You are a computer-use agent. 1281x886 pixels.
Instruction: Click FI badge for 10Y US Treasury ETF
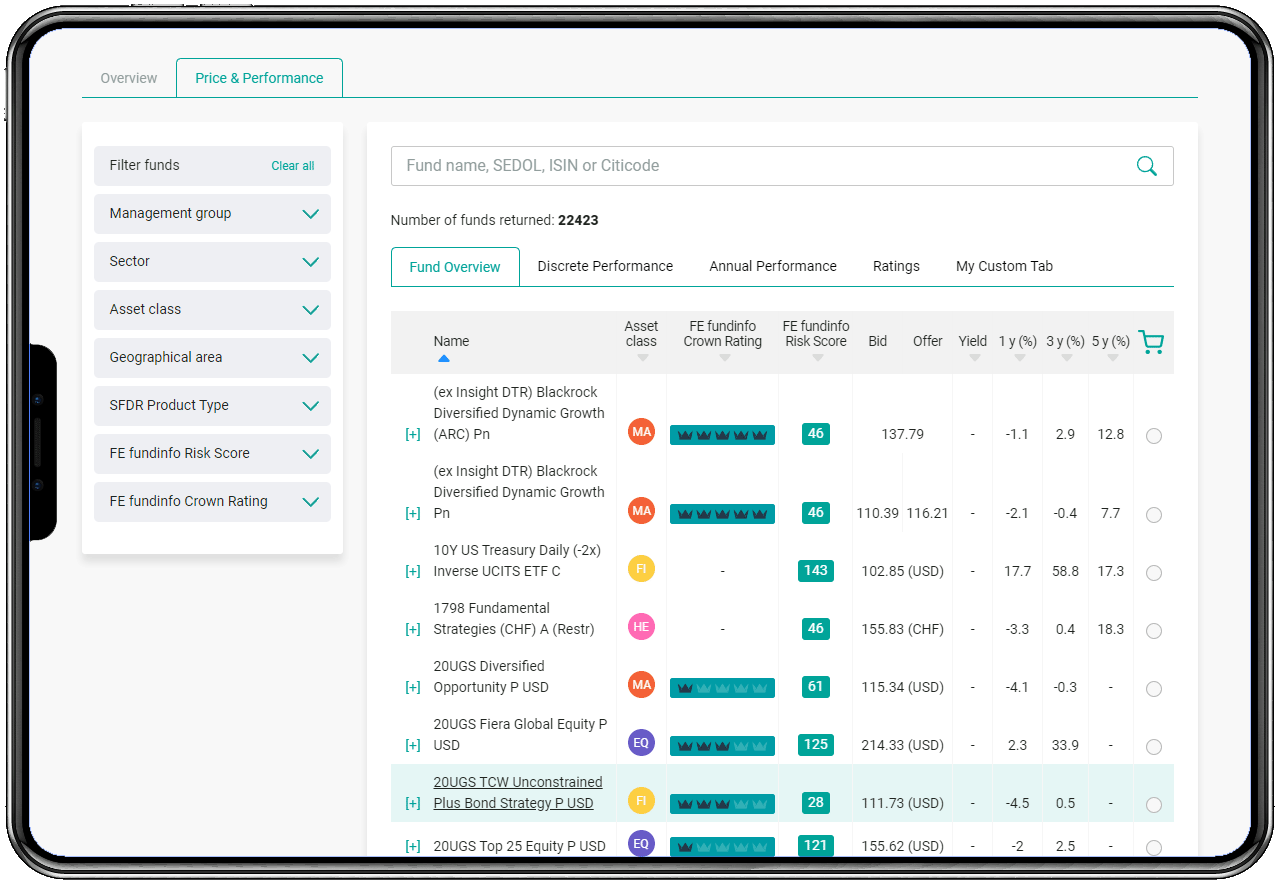coord(641,569)
